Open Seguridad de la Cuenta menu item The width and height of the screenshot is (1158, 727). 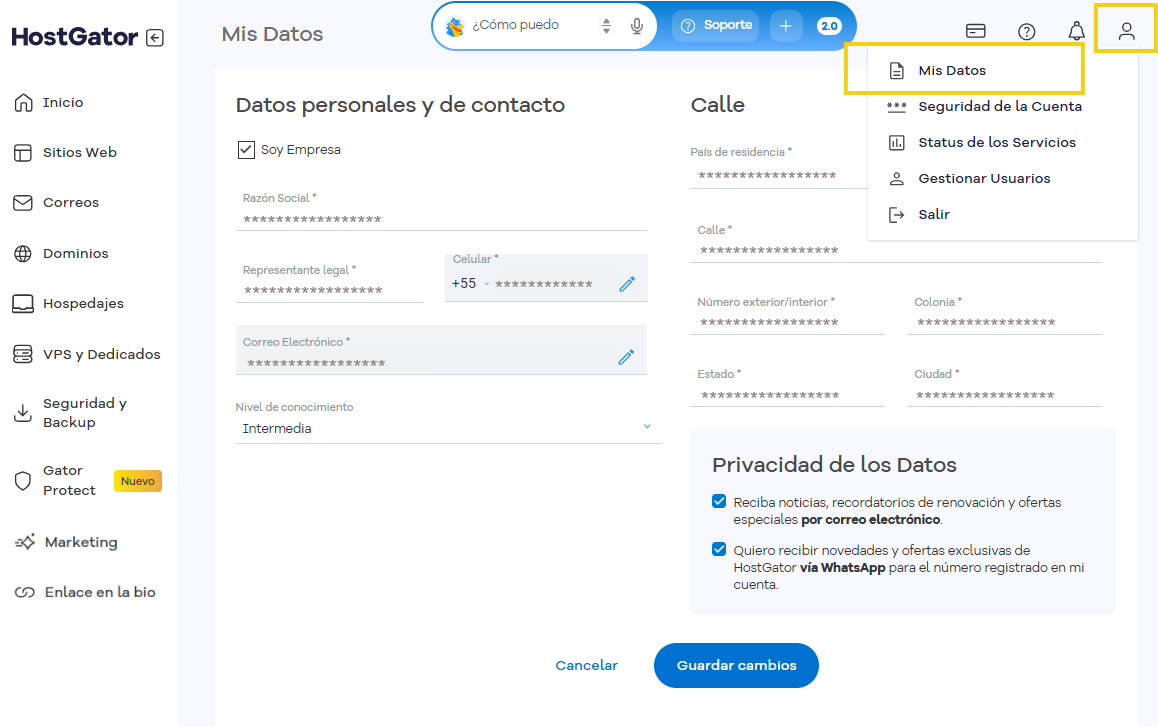pyautogui.click(x=1000, y=106)
